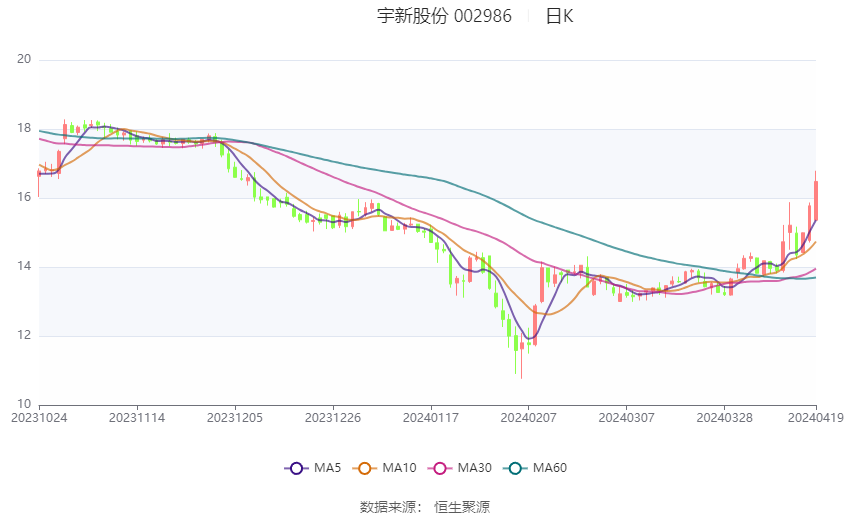Click the 20 price axis label
Image resolution: width=850 pixels, height=517 pixels.
[24, 59]
